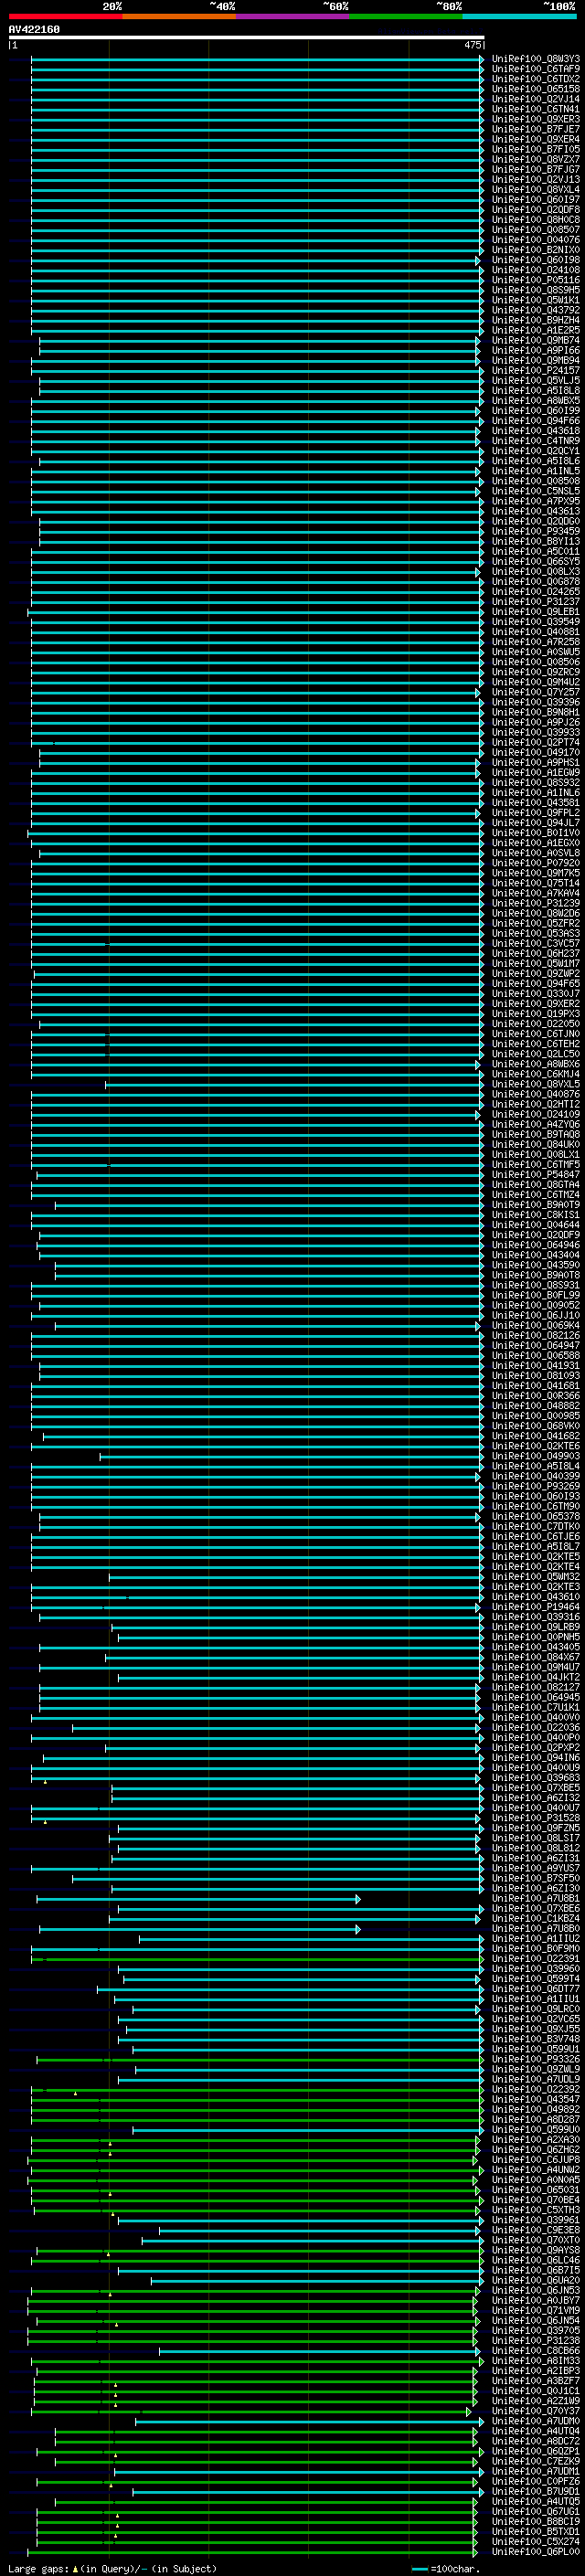This screenshot has height=2576, width=585.
Task: Select hit label UniRef100_B7FI05
Action: point(536,149)
